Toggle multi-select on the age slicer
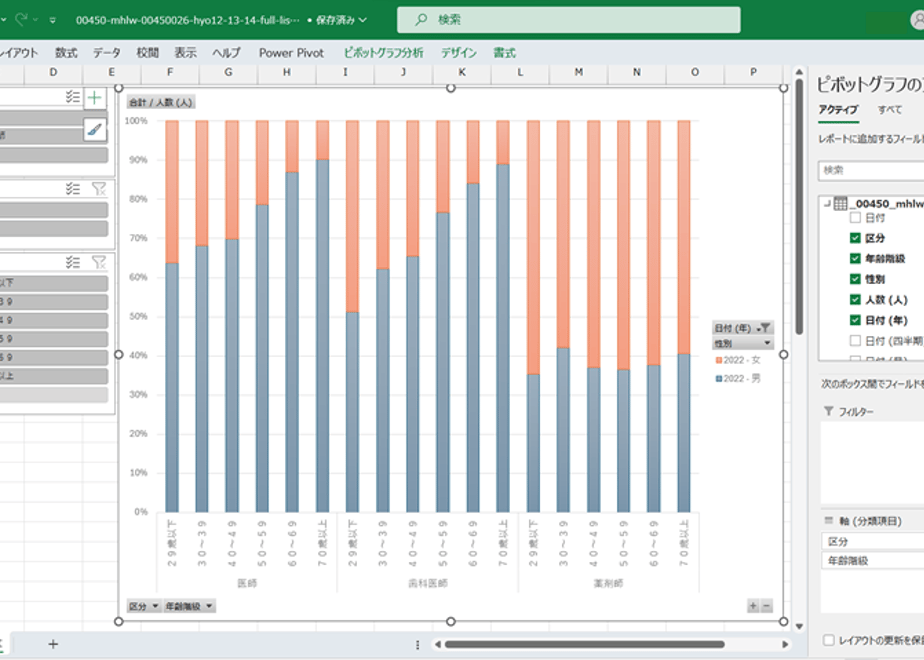 [72, 262]
